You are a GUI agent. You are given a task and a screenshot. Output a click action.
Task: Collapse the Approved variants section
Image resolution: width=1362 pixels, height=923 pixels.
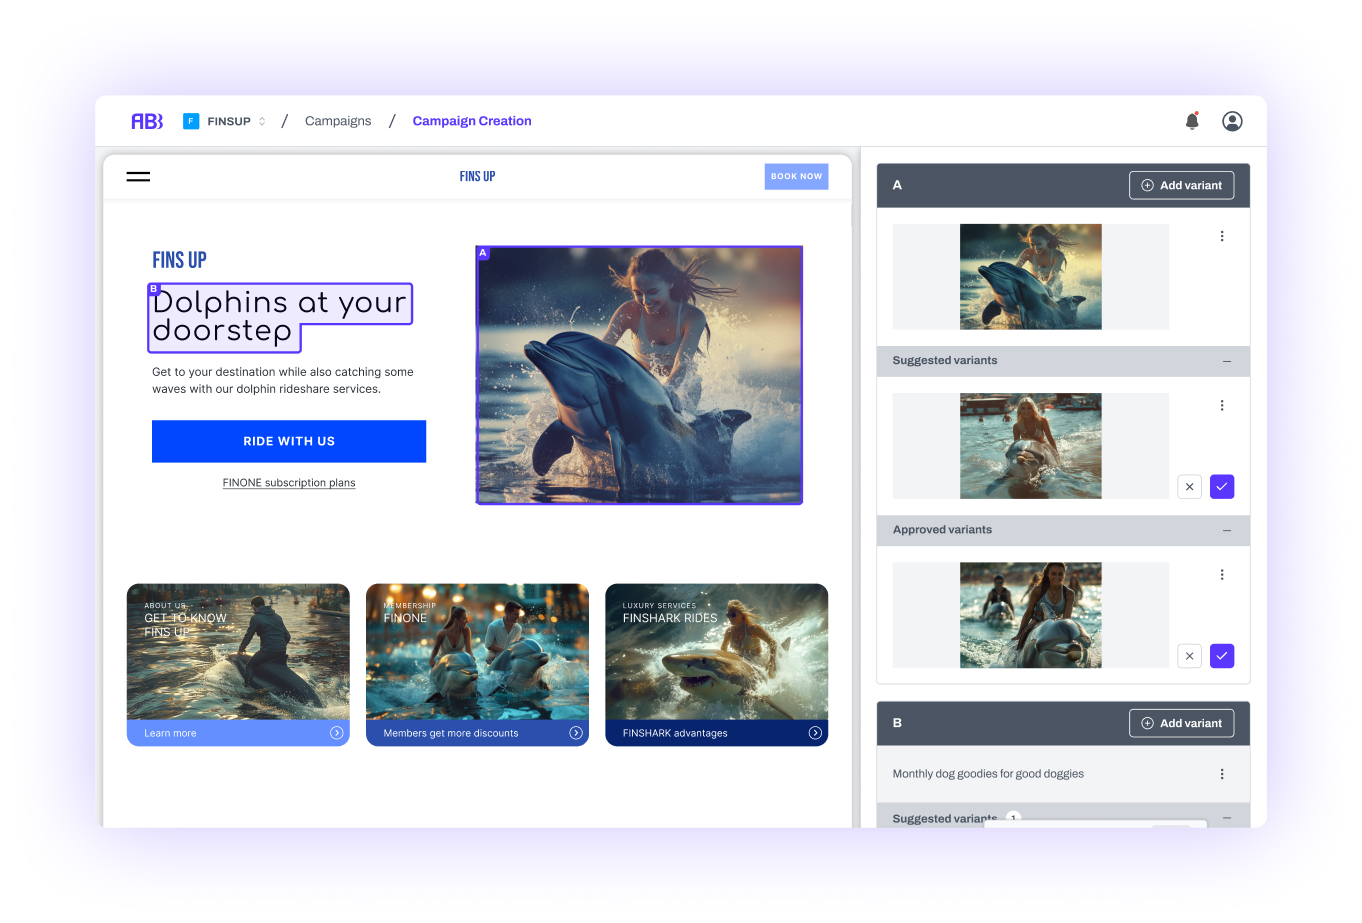click(x=1226, y=530)
